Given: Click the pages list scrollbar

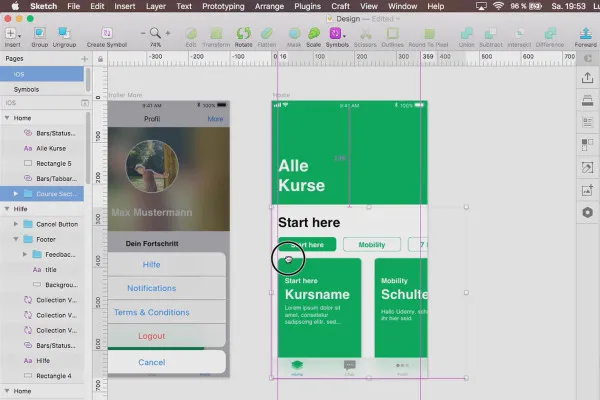Looking at the screenshot, I should [88, 80].
